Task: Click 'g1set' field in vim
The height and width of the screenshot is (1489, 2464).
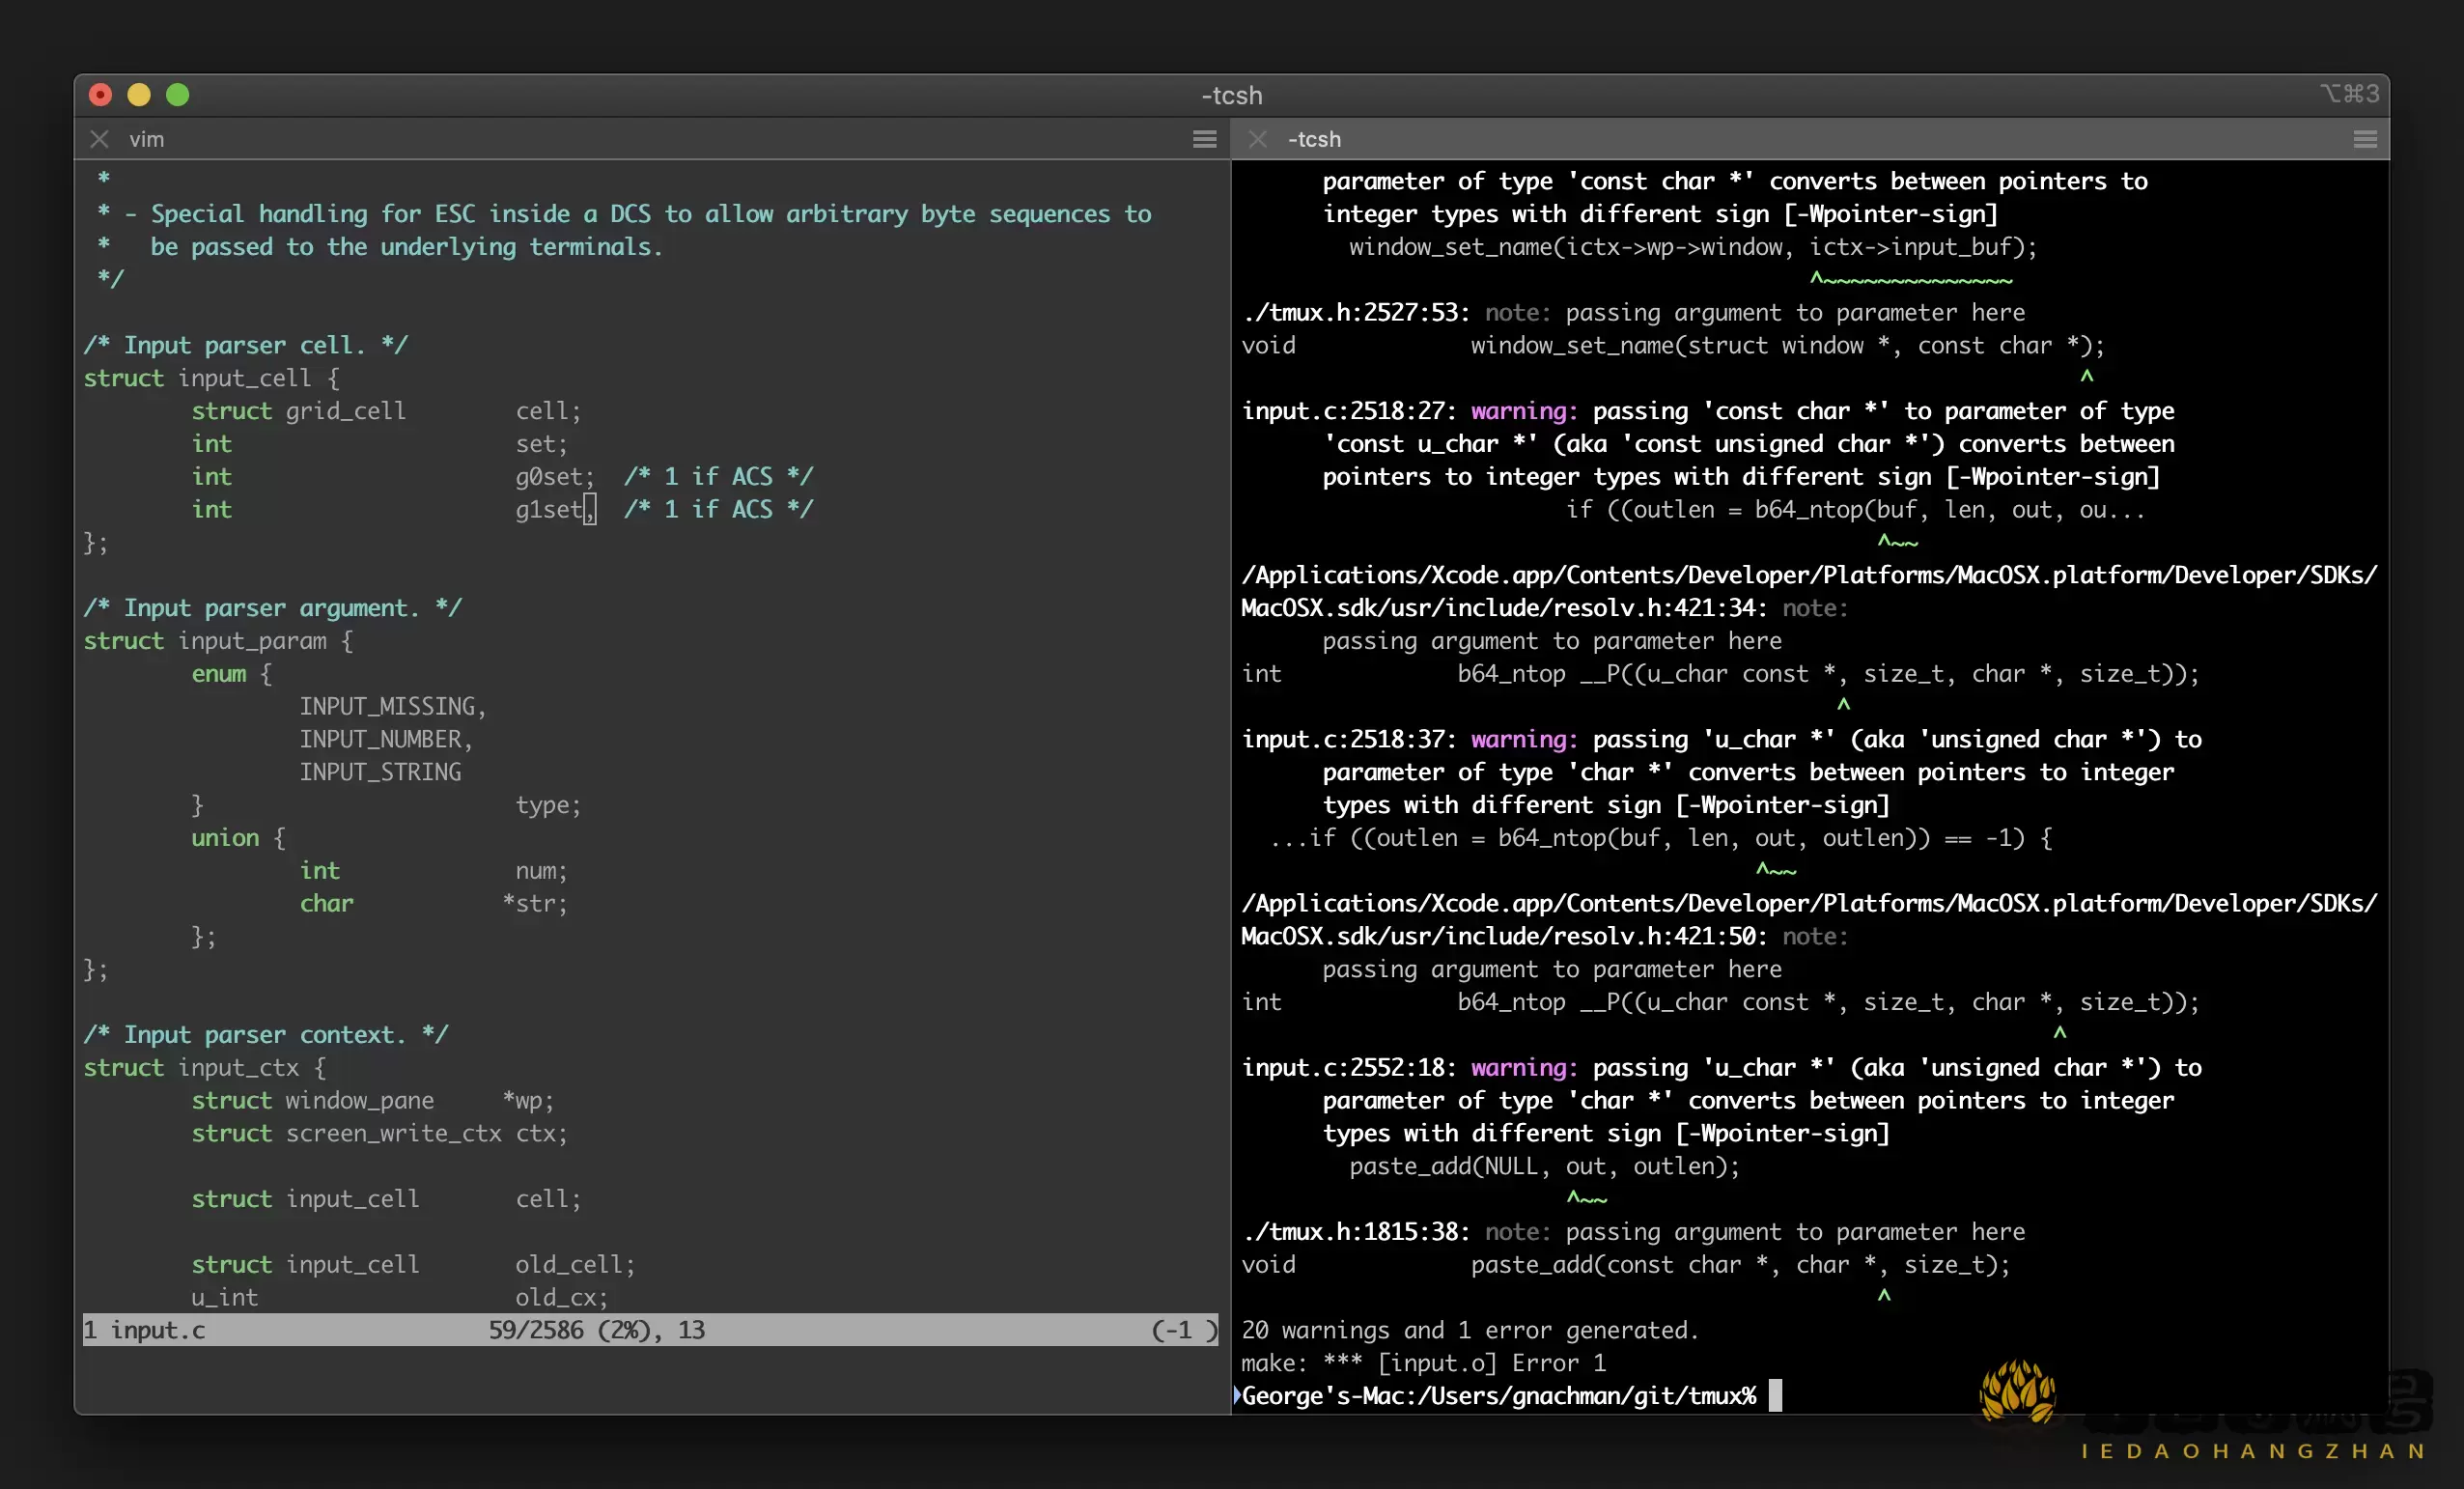Action: (549, 509)
